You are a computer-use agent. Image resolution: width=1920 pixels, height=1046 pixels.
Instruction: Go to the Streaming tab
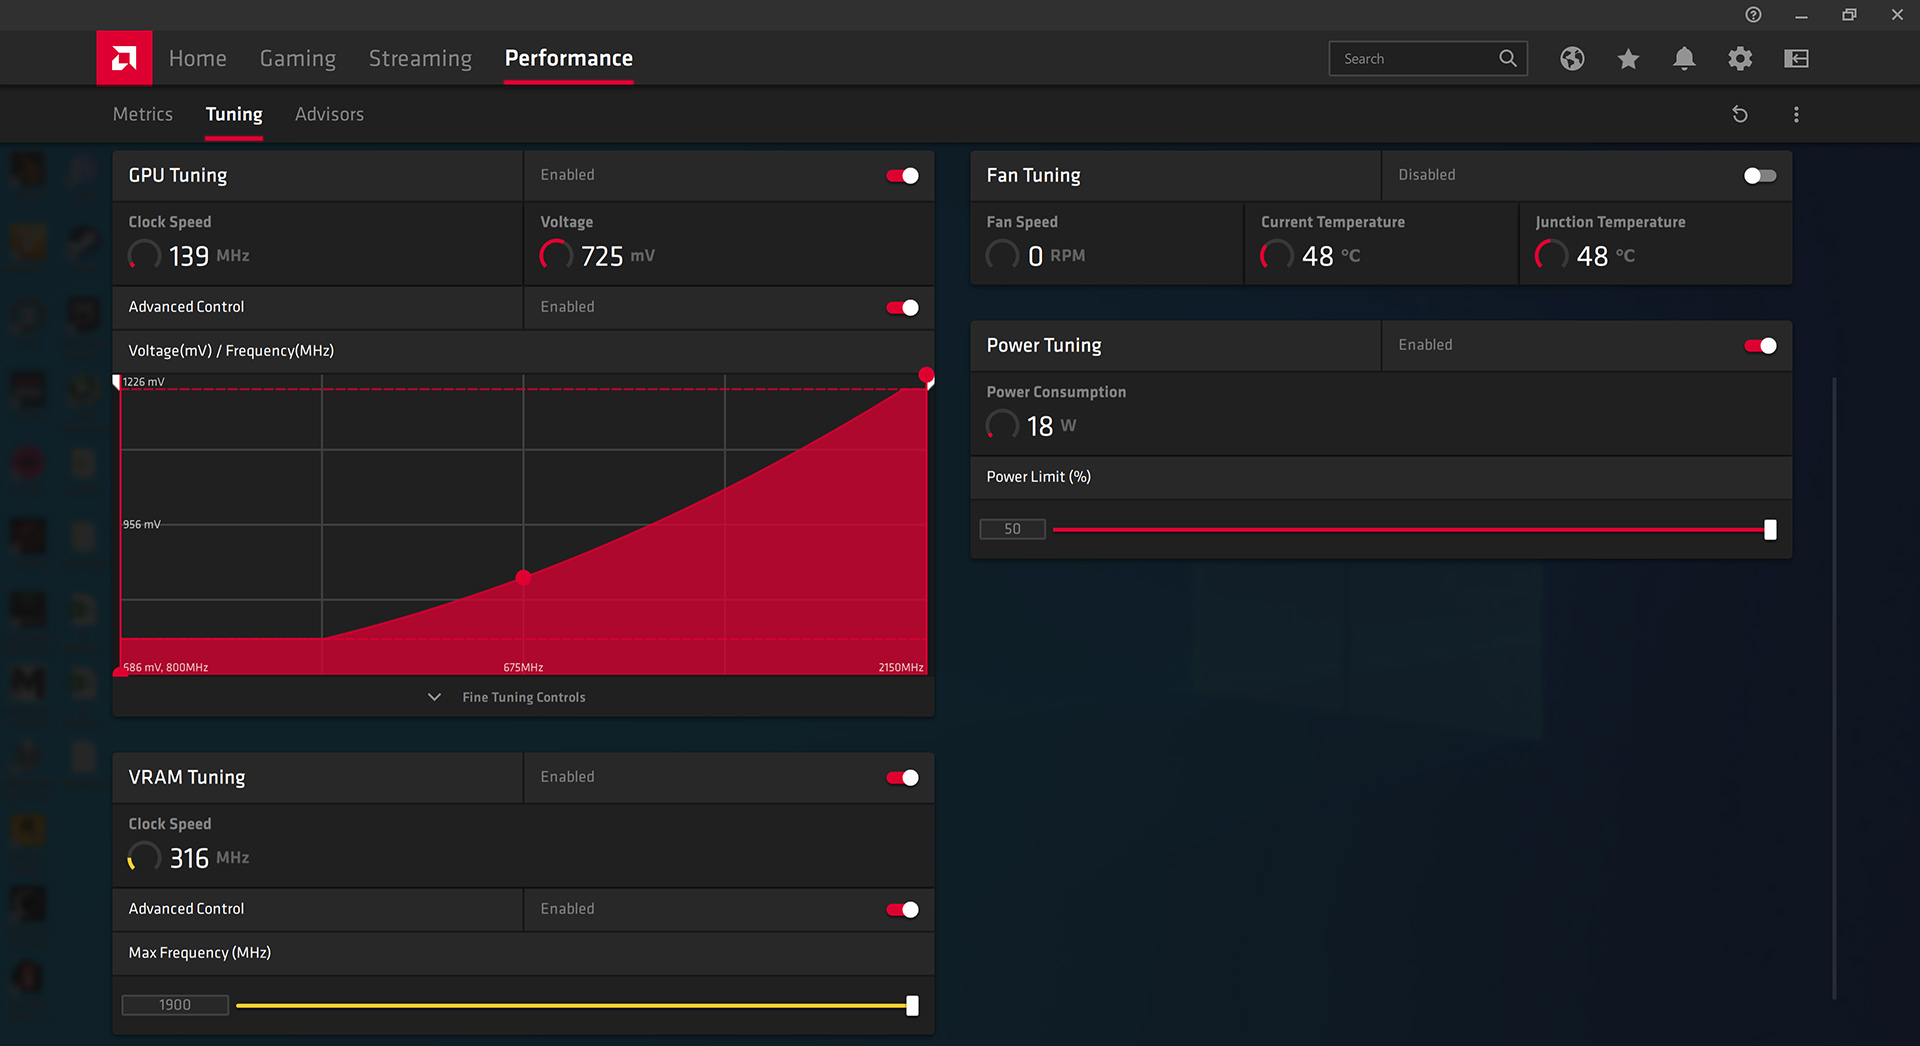pos(420,58)
